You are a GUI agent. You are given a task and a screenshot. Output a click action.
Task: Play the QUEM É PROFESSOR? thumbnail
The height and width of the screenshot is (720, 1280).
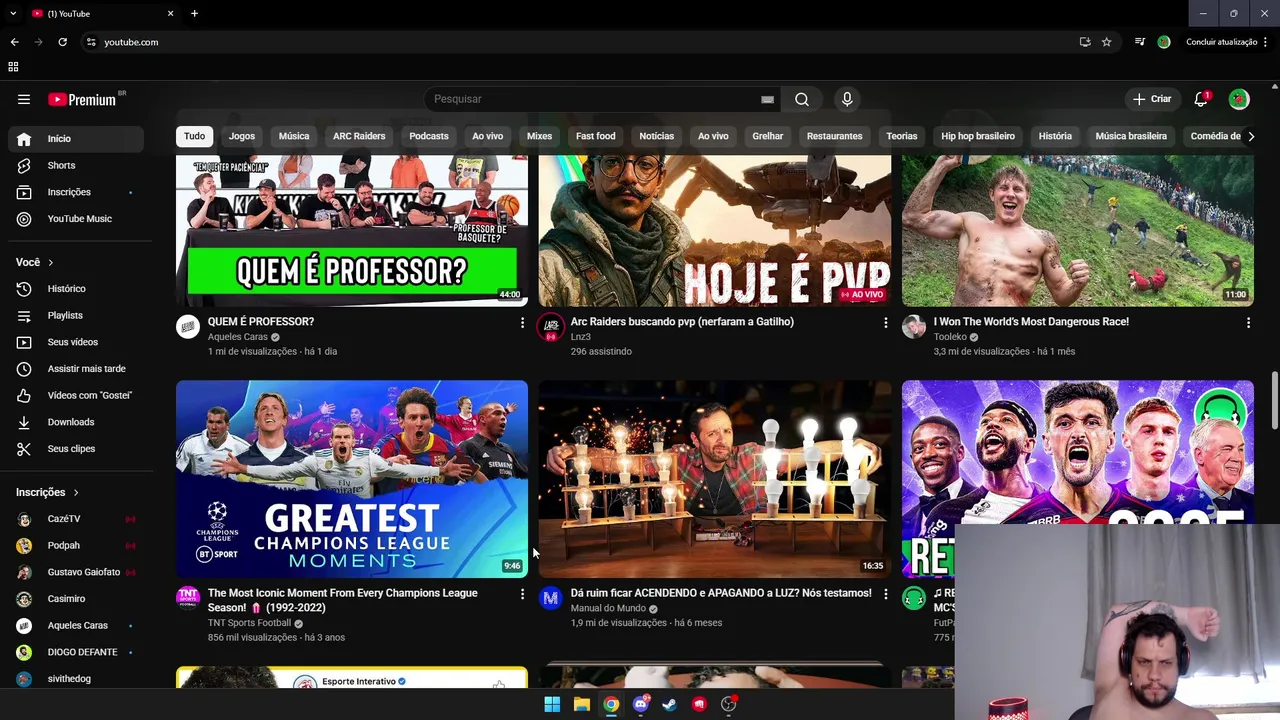352,230
